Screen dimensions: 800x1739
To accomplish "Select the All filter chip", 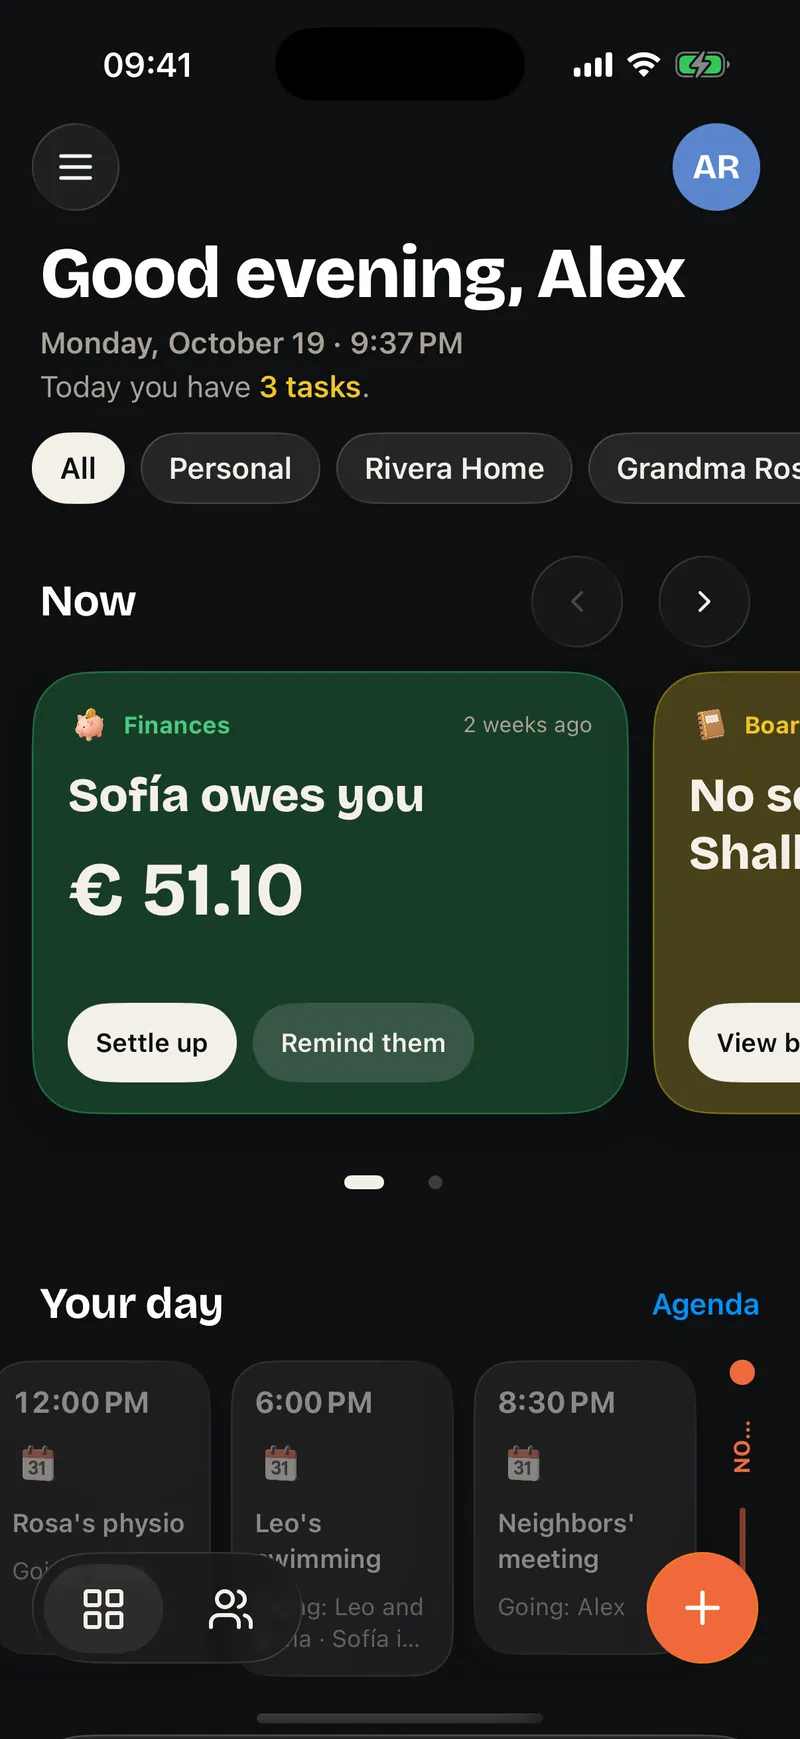I will [78, 468].
